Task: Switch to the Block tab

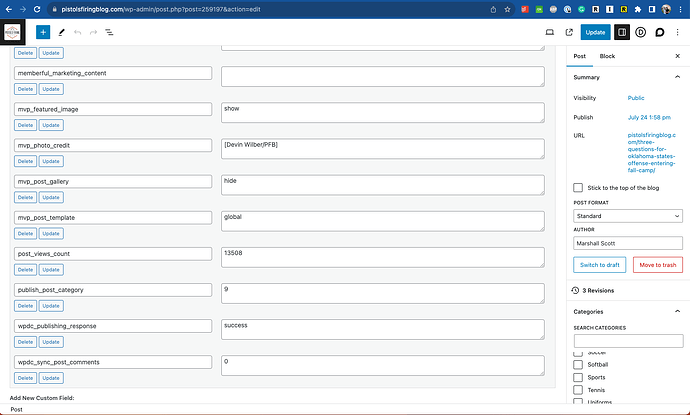Action: (607, 56)
